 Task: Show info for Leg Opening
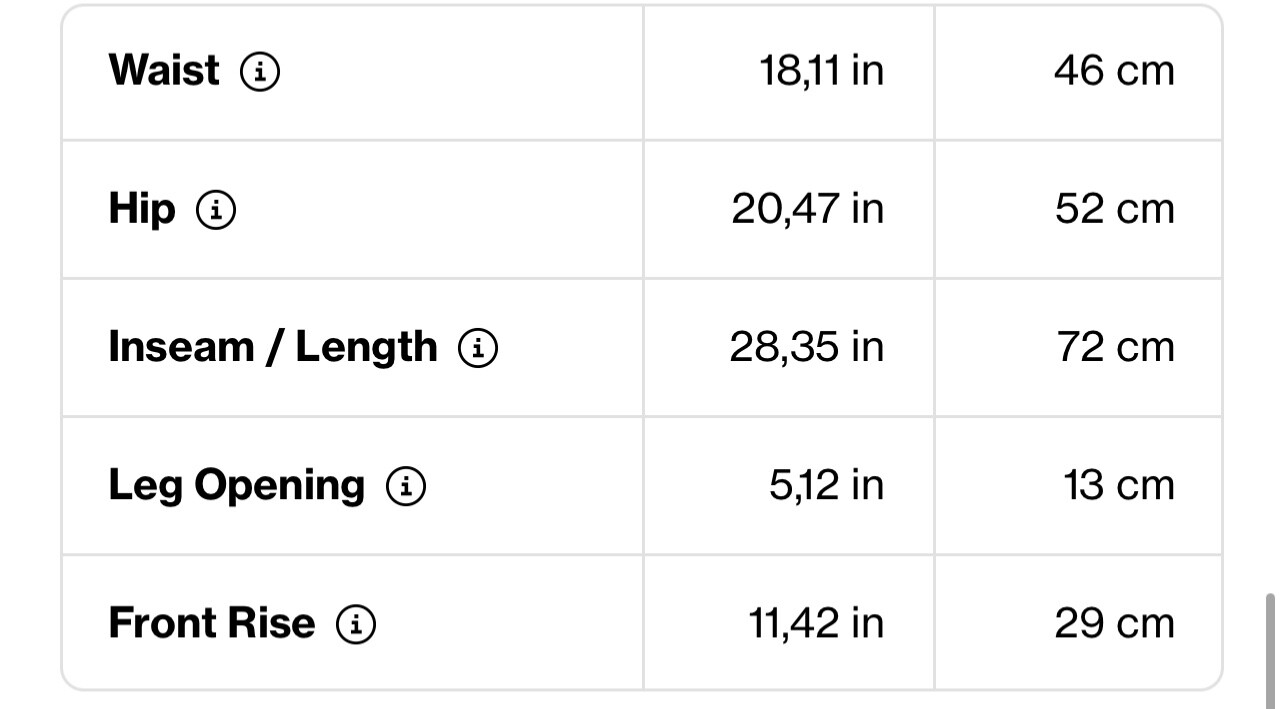[406, 486]
